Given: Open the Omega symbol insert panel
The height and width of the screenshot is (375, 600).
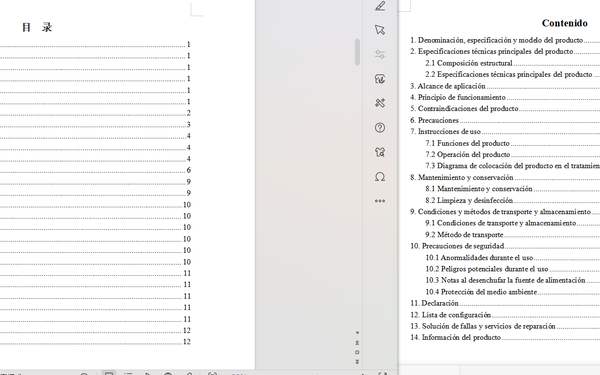Looking at the screenshot, I should 380,177.
